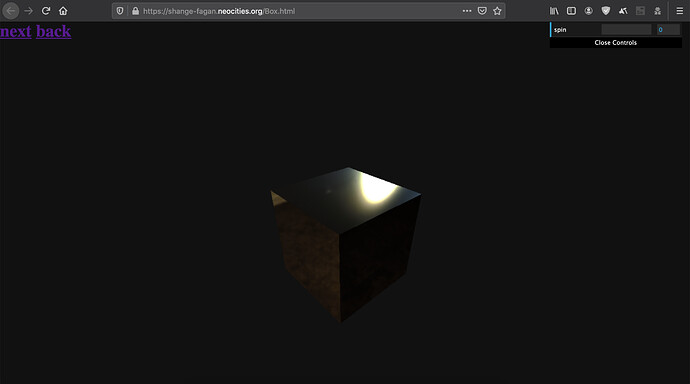The image size is (690, 384).
Task: Open the Firefox hamburger menu
Action: tap(679, 11)
